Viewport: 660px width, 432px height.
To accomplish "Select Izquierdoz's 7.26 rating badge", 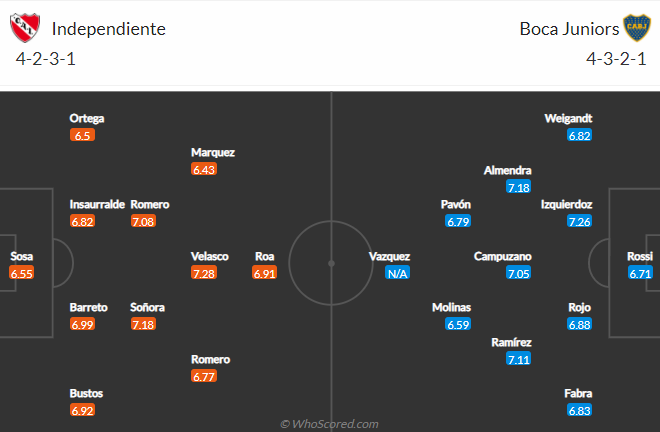I will (x=579, y=221).
